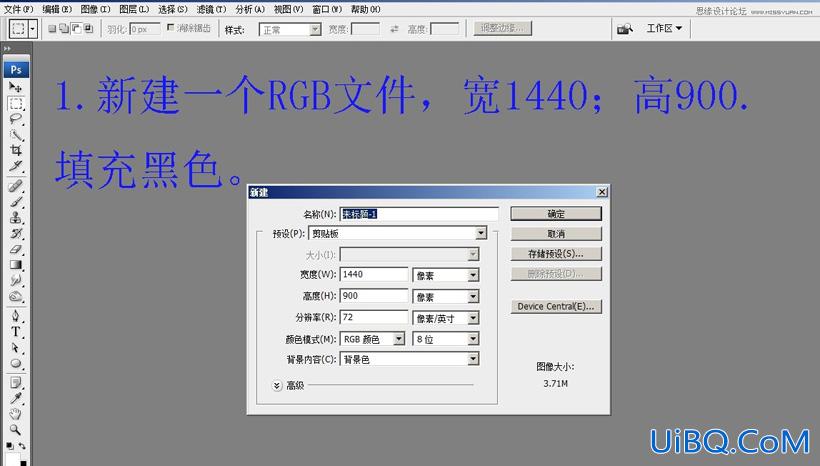
Task: Open the 滤镜 menu
Action: (x=211, y=9)
